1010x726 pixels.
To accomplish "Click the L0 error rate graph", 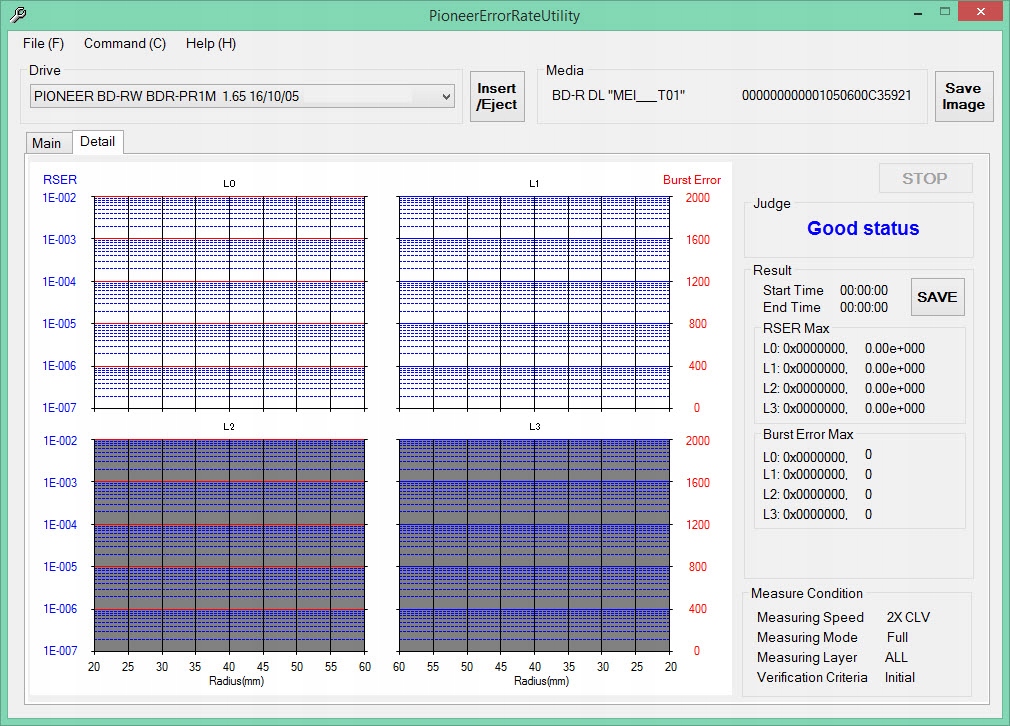I will tap(229, 302).
